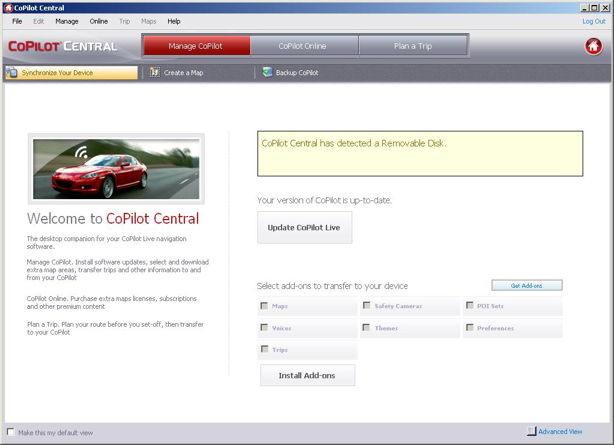Click the Log Out link
Viewport: 614px width, 445px height.
[593, 21]
